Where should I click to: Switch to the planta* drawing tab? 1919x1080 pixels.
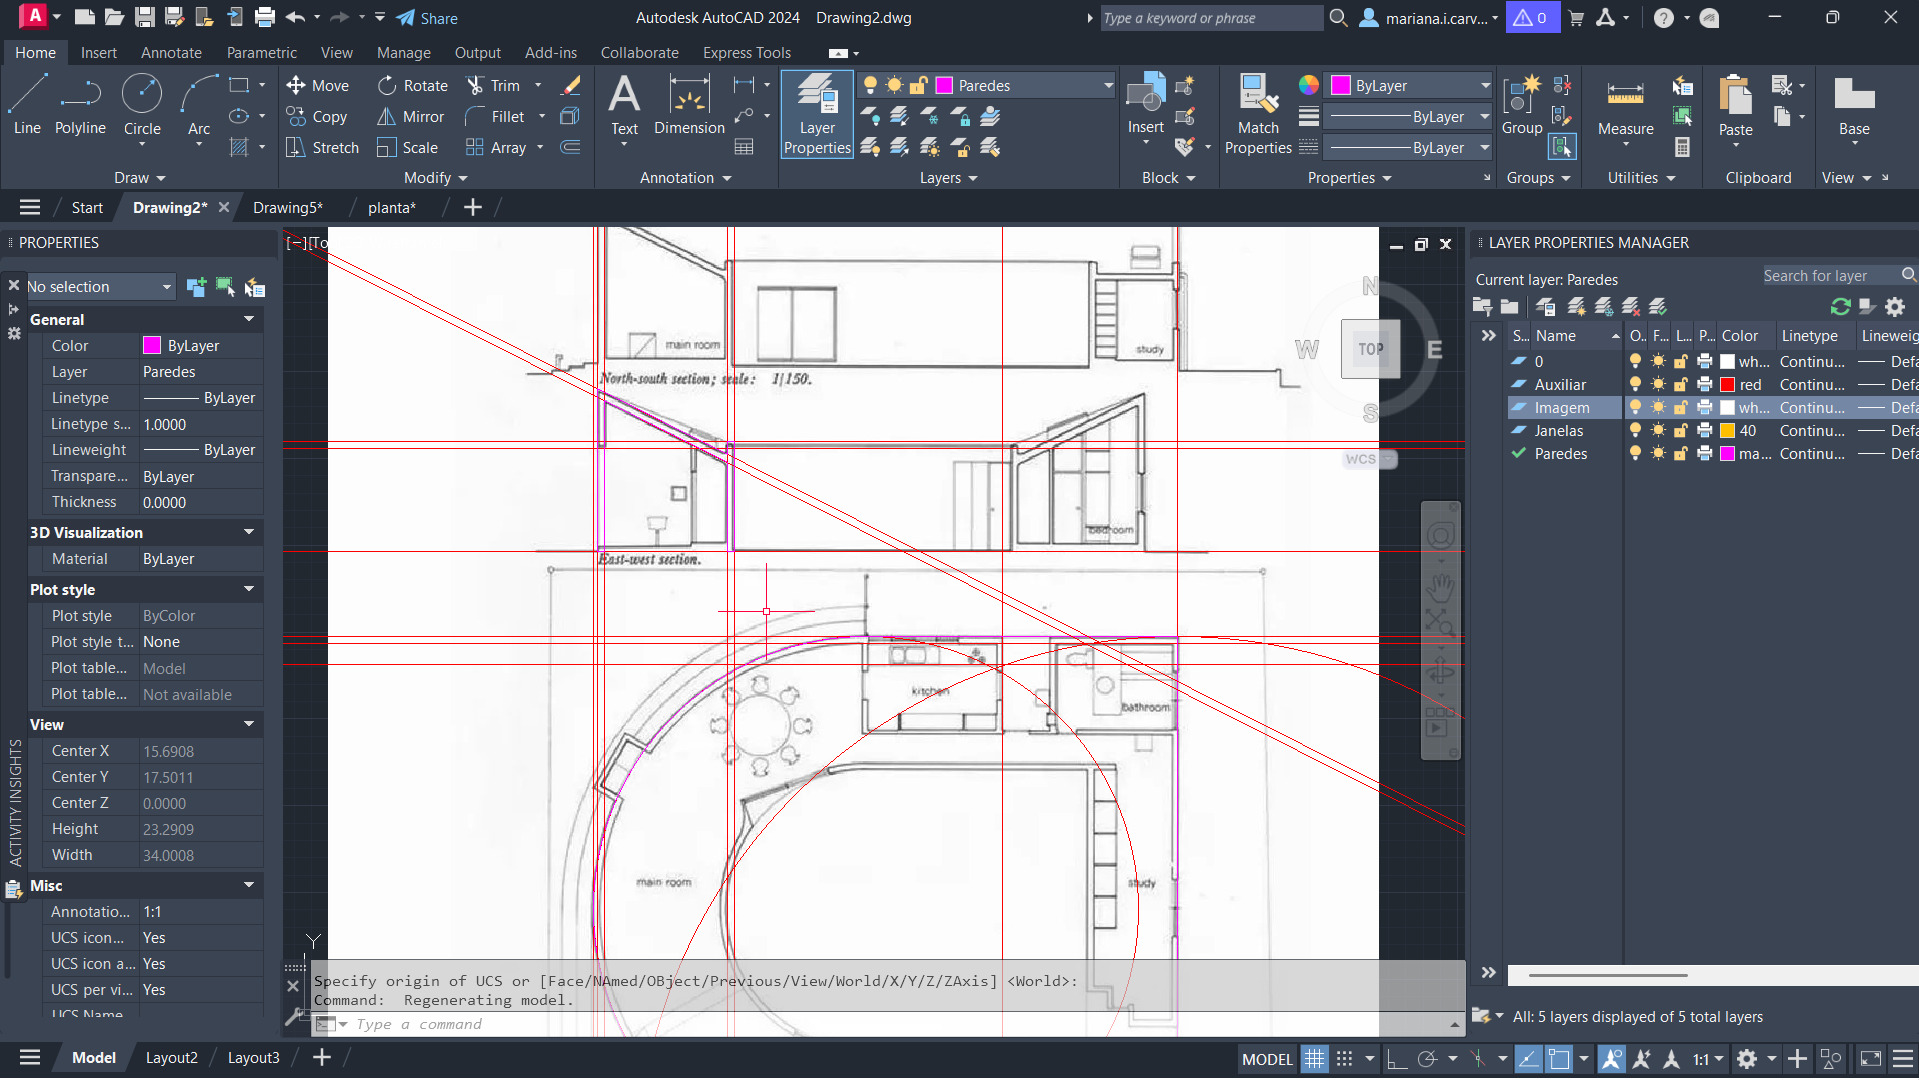pyautogui.click(x=391, y=208)
